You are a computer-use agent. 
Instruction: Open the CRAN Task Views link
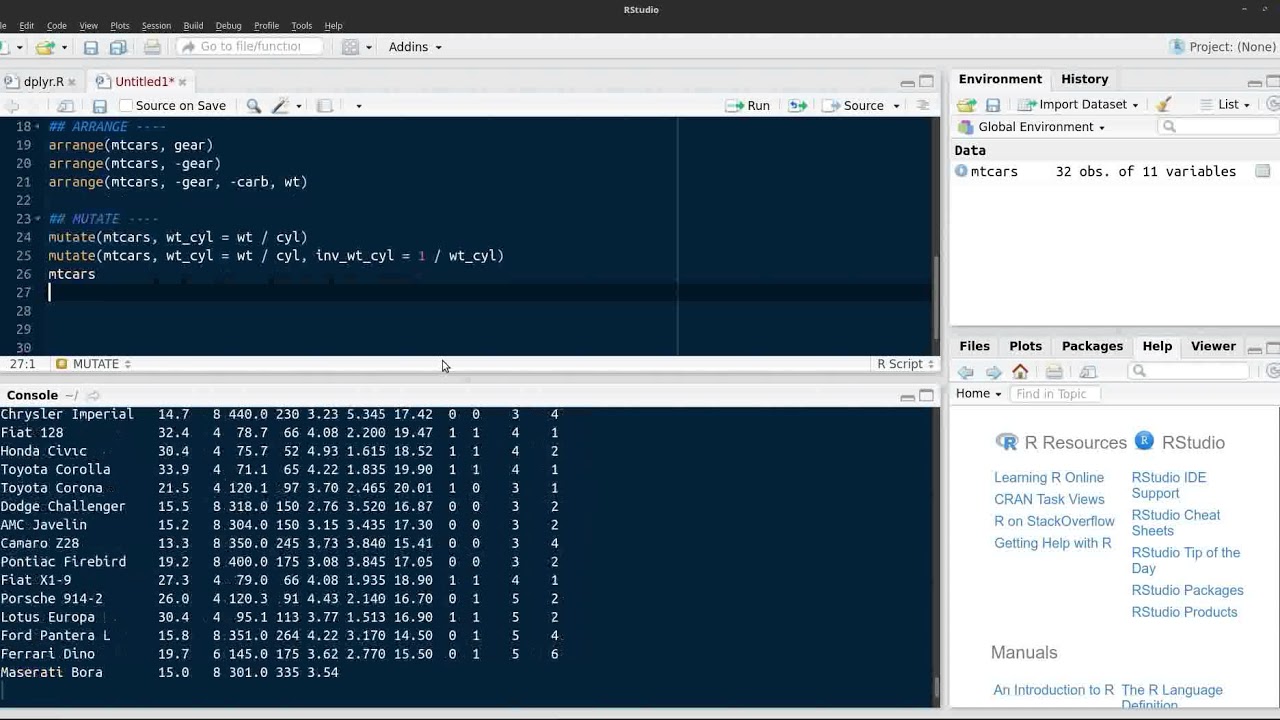[x=1049, y=500]
